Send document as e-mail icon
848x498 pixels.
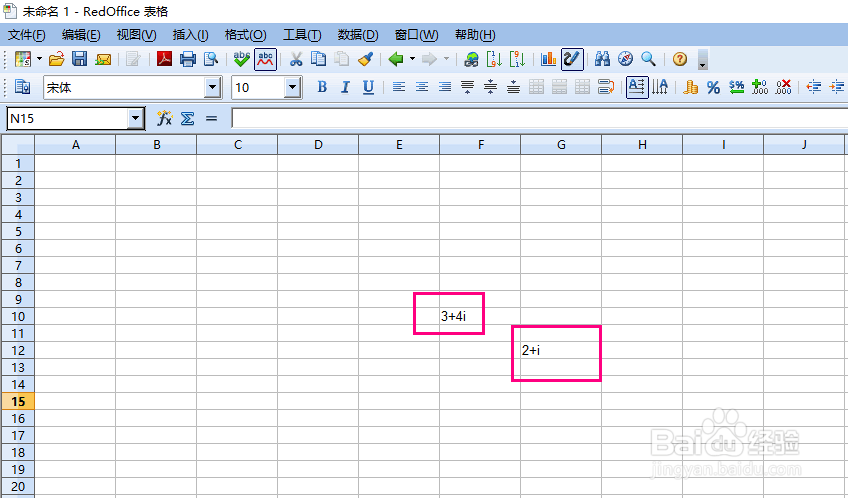coord(103,59)
